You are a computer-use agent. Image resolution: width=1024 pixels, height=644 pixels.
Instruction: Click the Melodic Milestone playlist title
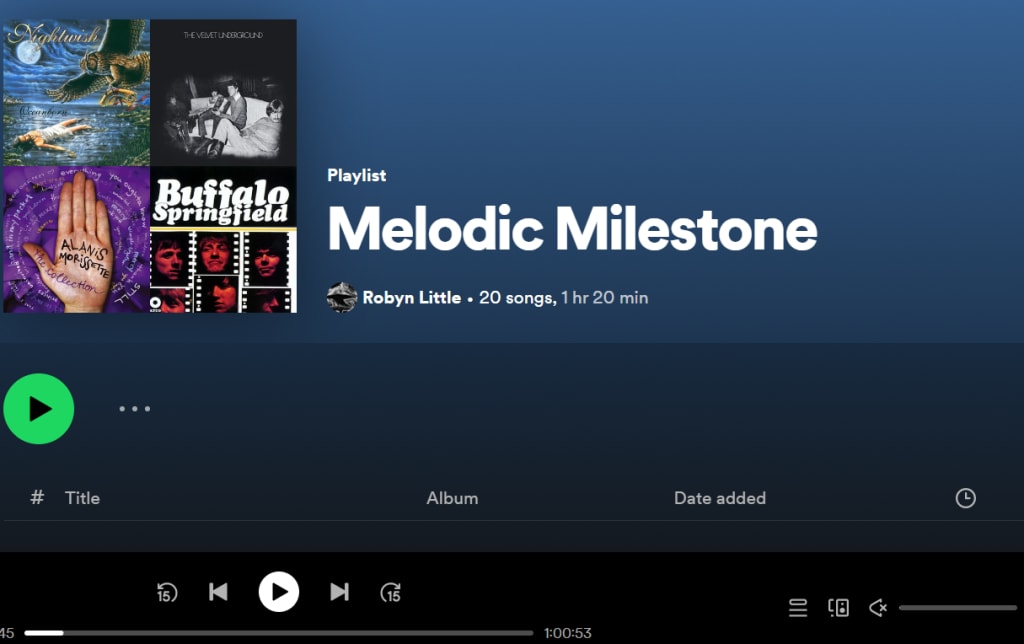click(x=572, y=229)
